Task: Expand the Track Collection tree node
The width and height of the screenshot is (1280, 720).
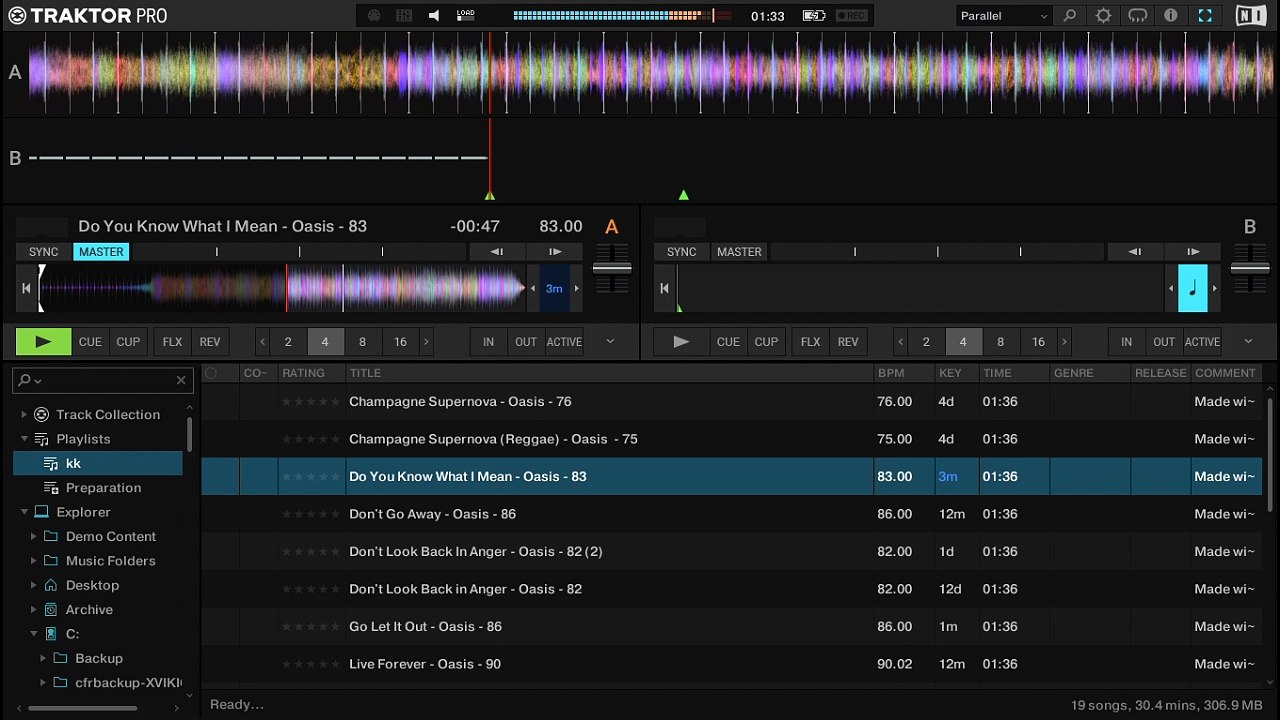Action: (x=24, y=414)
